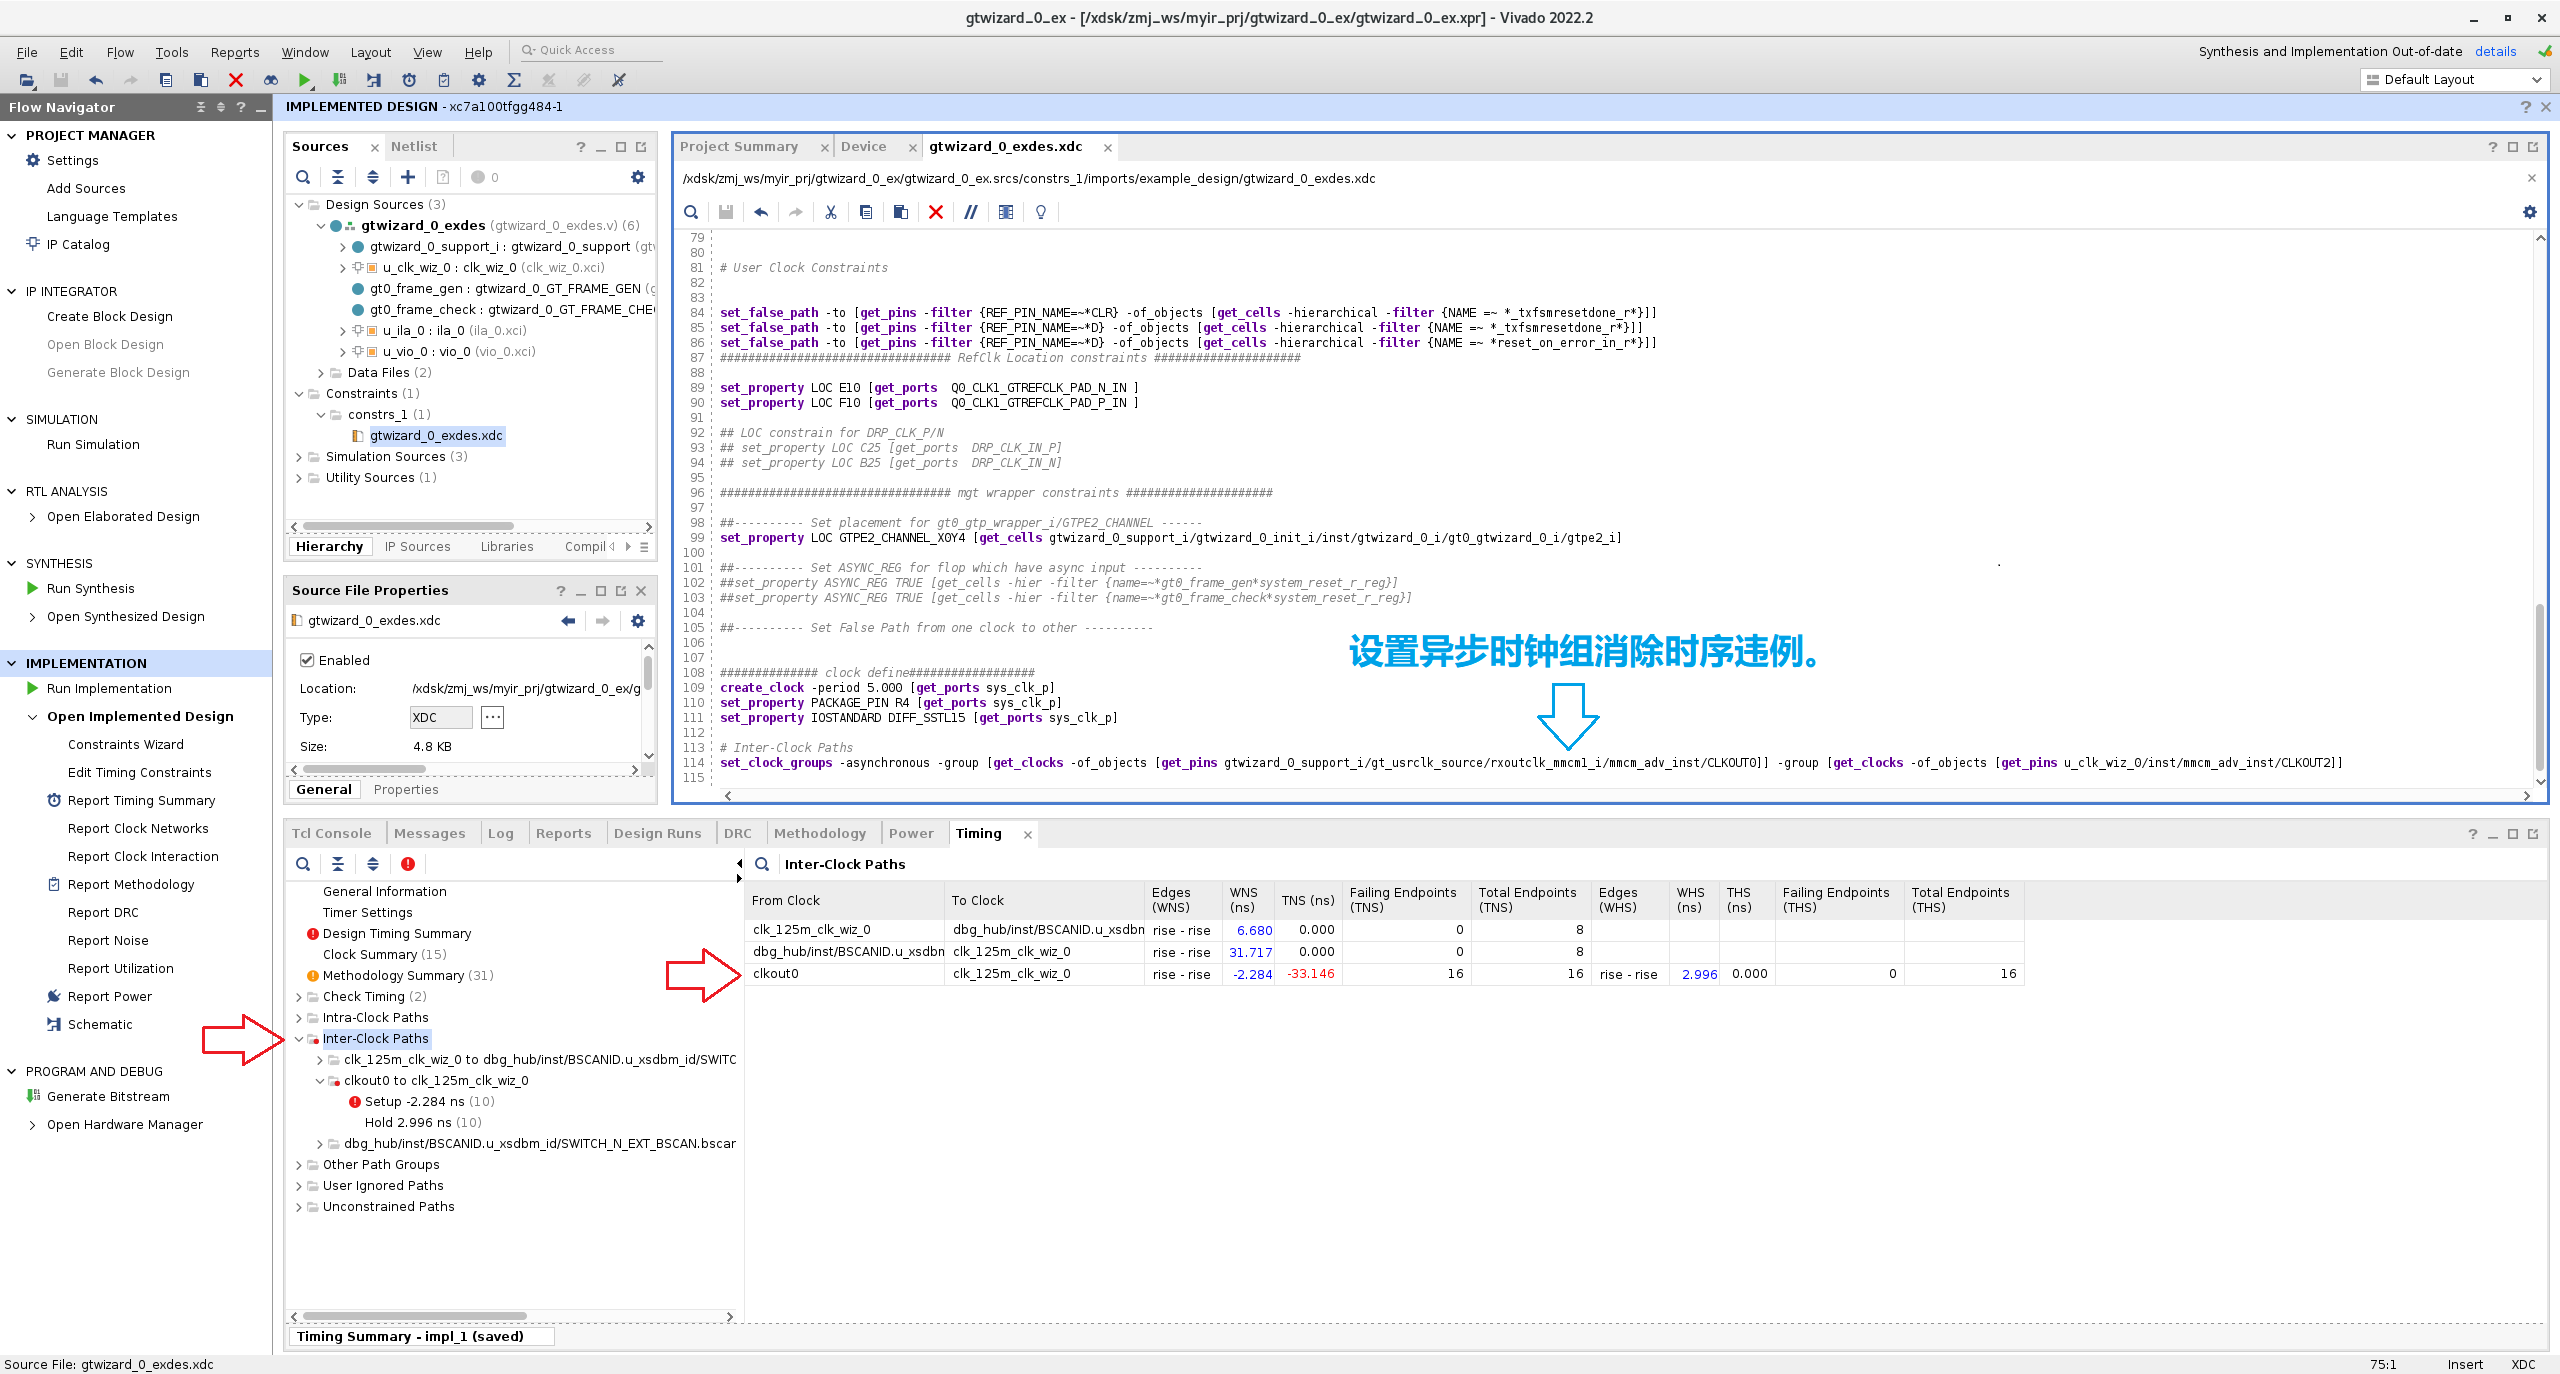
Task: Click the green Run play toolbar icon
Action: coord(305,80)
